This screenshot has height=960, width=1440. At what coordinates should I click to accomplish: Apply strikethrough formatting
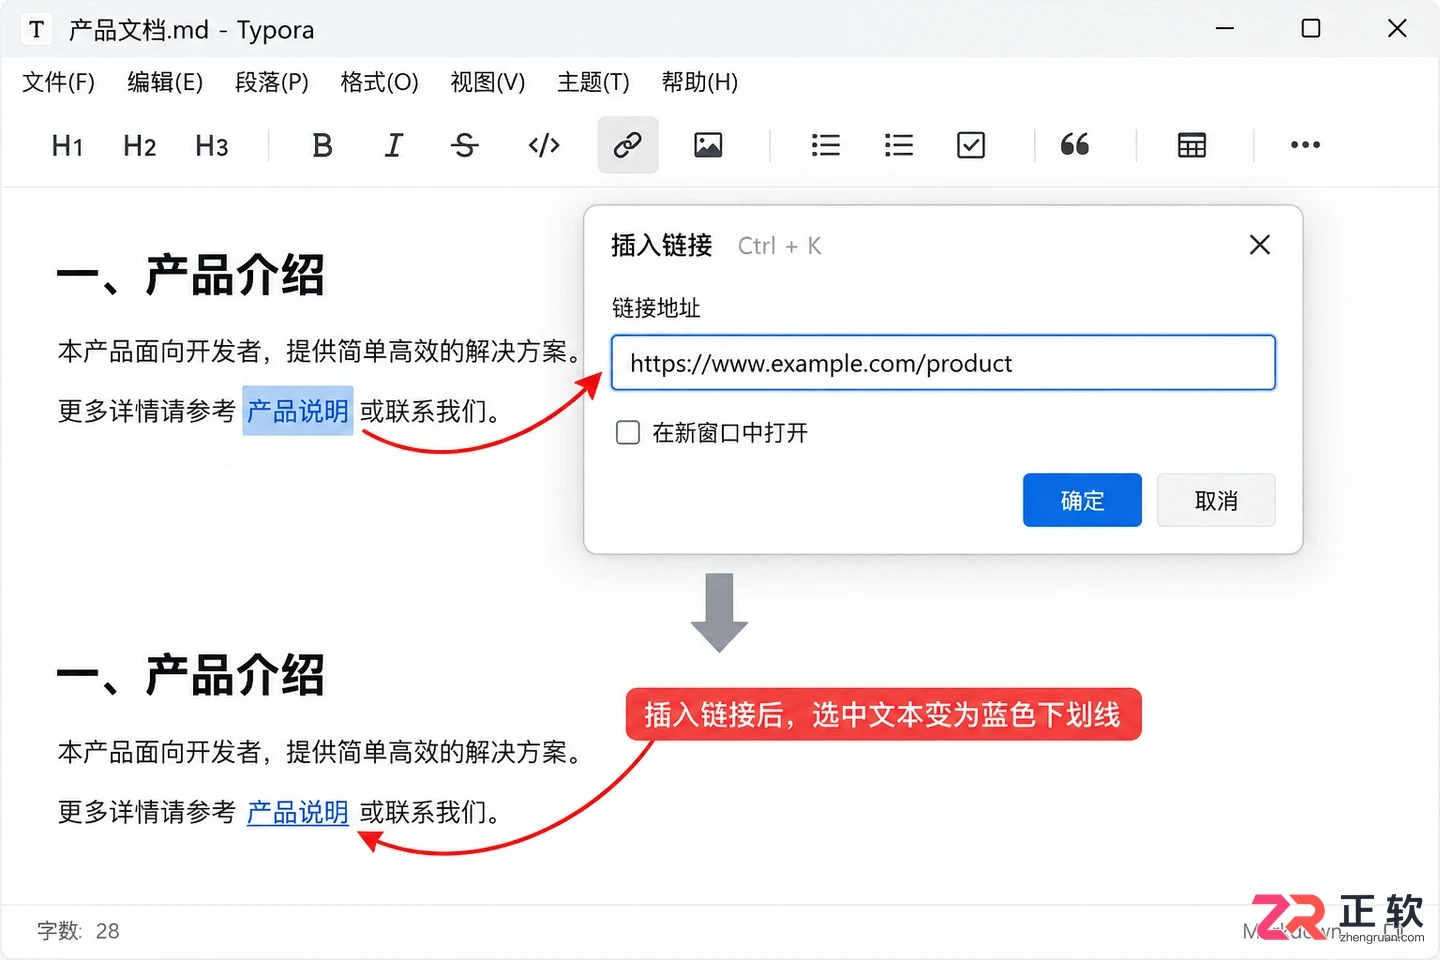tap(464, 146)
